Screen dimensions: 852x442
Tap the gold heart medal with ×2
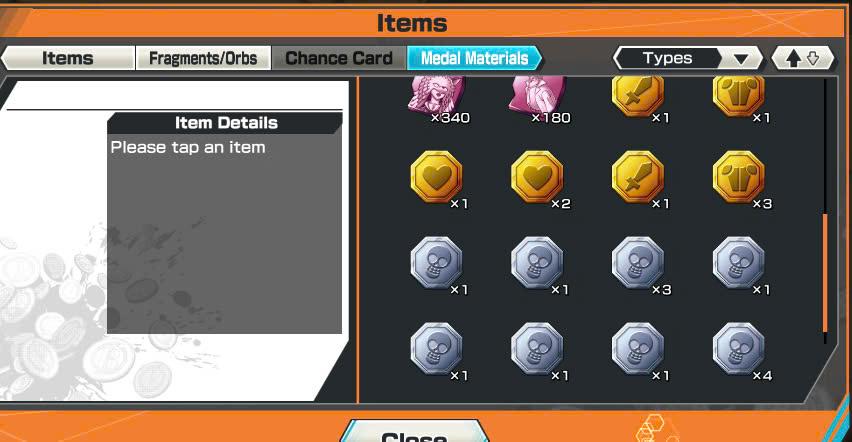537,177
